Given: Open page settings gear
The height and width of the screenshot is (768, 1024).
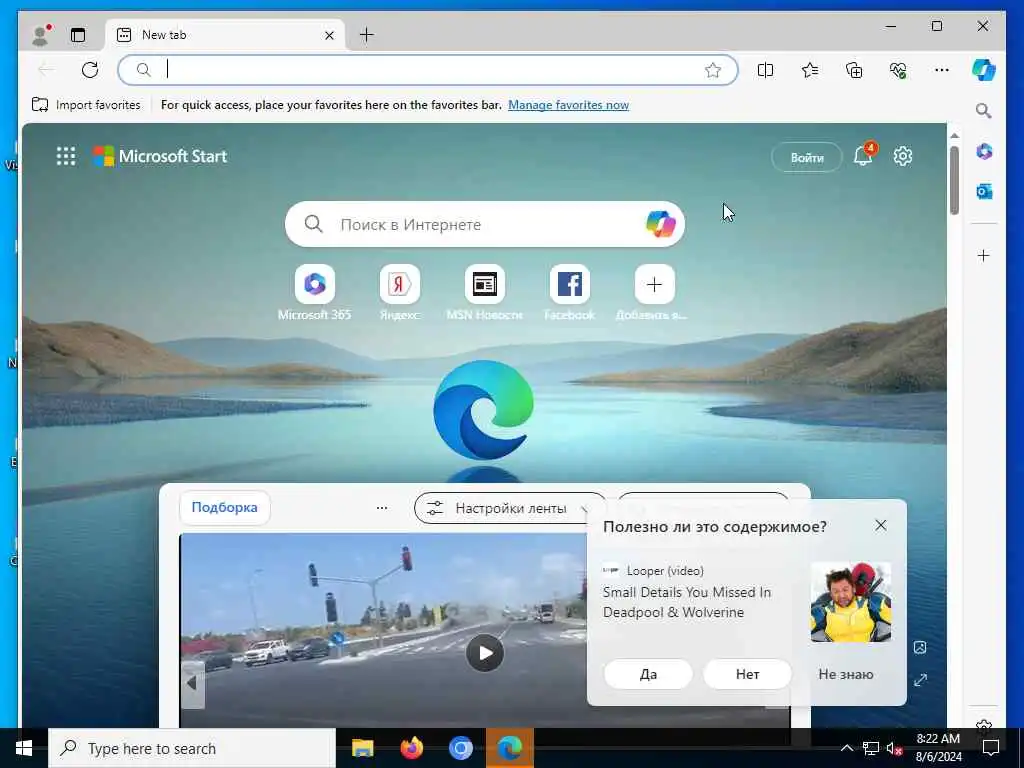Looking at the screenshot, I should pos(903,156).
